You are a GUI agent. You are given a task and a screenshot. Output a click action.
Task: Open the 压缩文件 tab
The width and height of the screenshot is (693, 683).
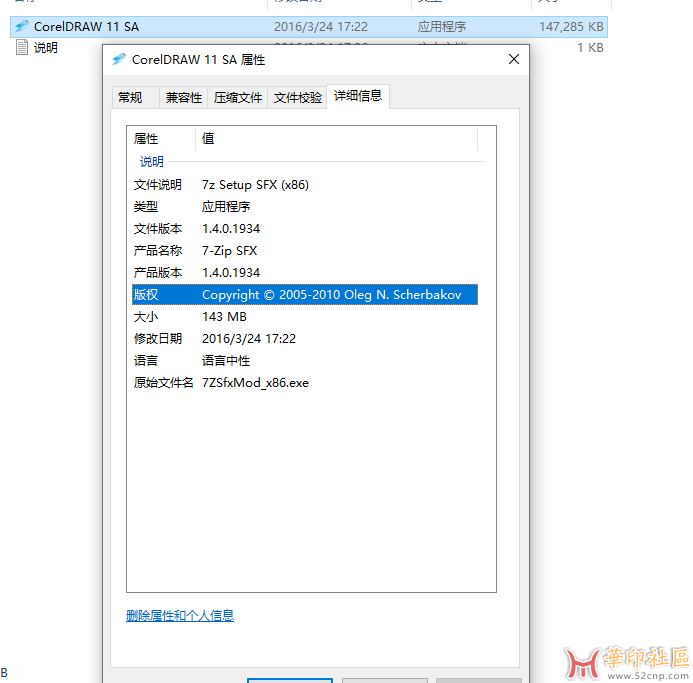[x=237, y=98]
